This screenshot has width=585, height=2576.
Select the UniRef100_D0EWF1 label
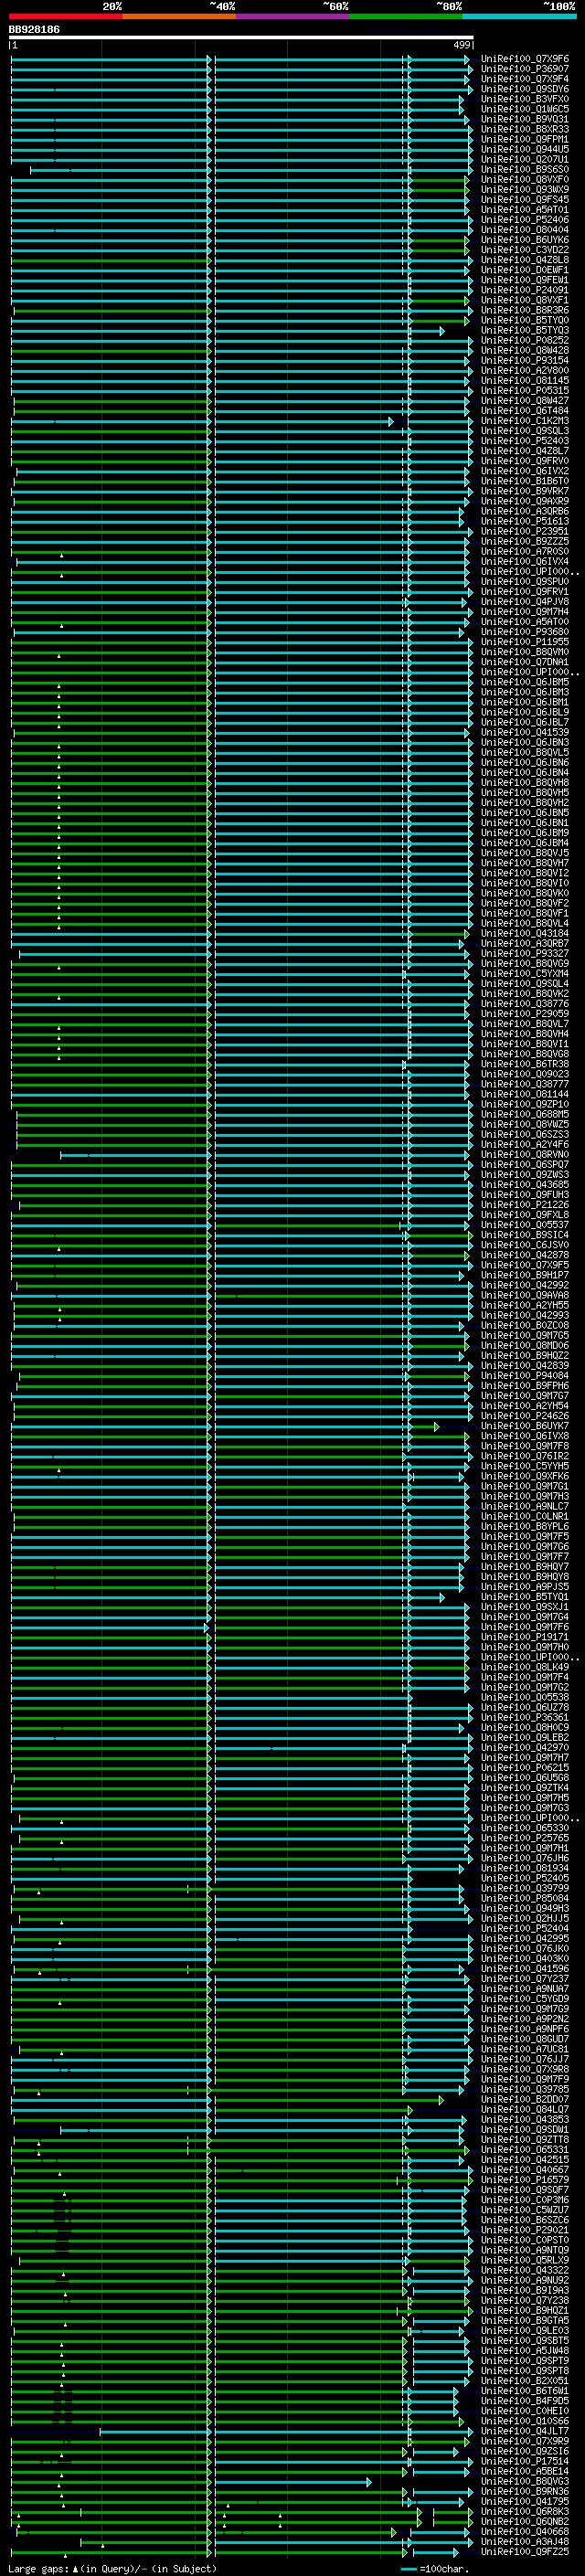pyautogui.click(x=525, y=270)
